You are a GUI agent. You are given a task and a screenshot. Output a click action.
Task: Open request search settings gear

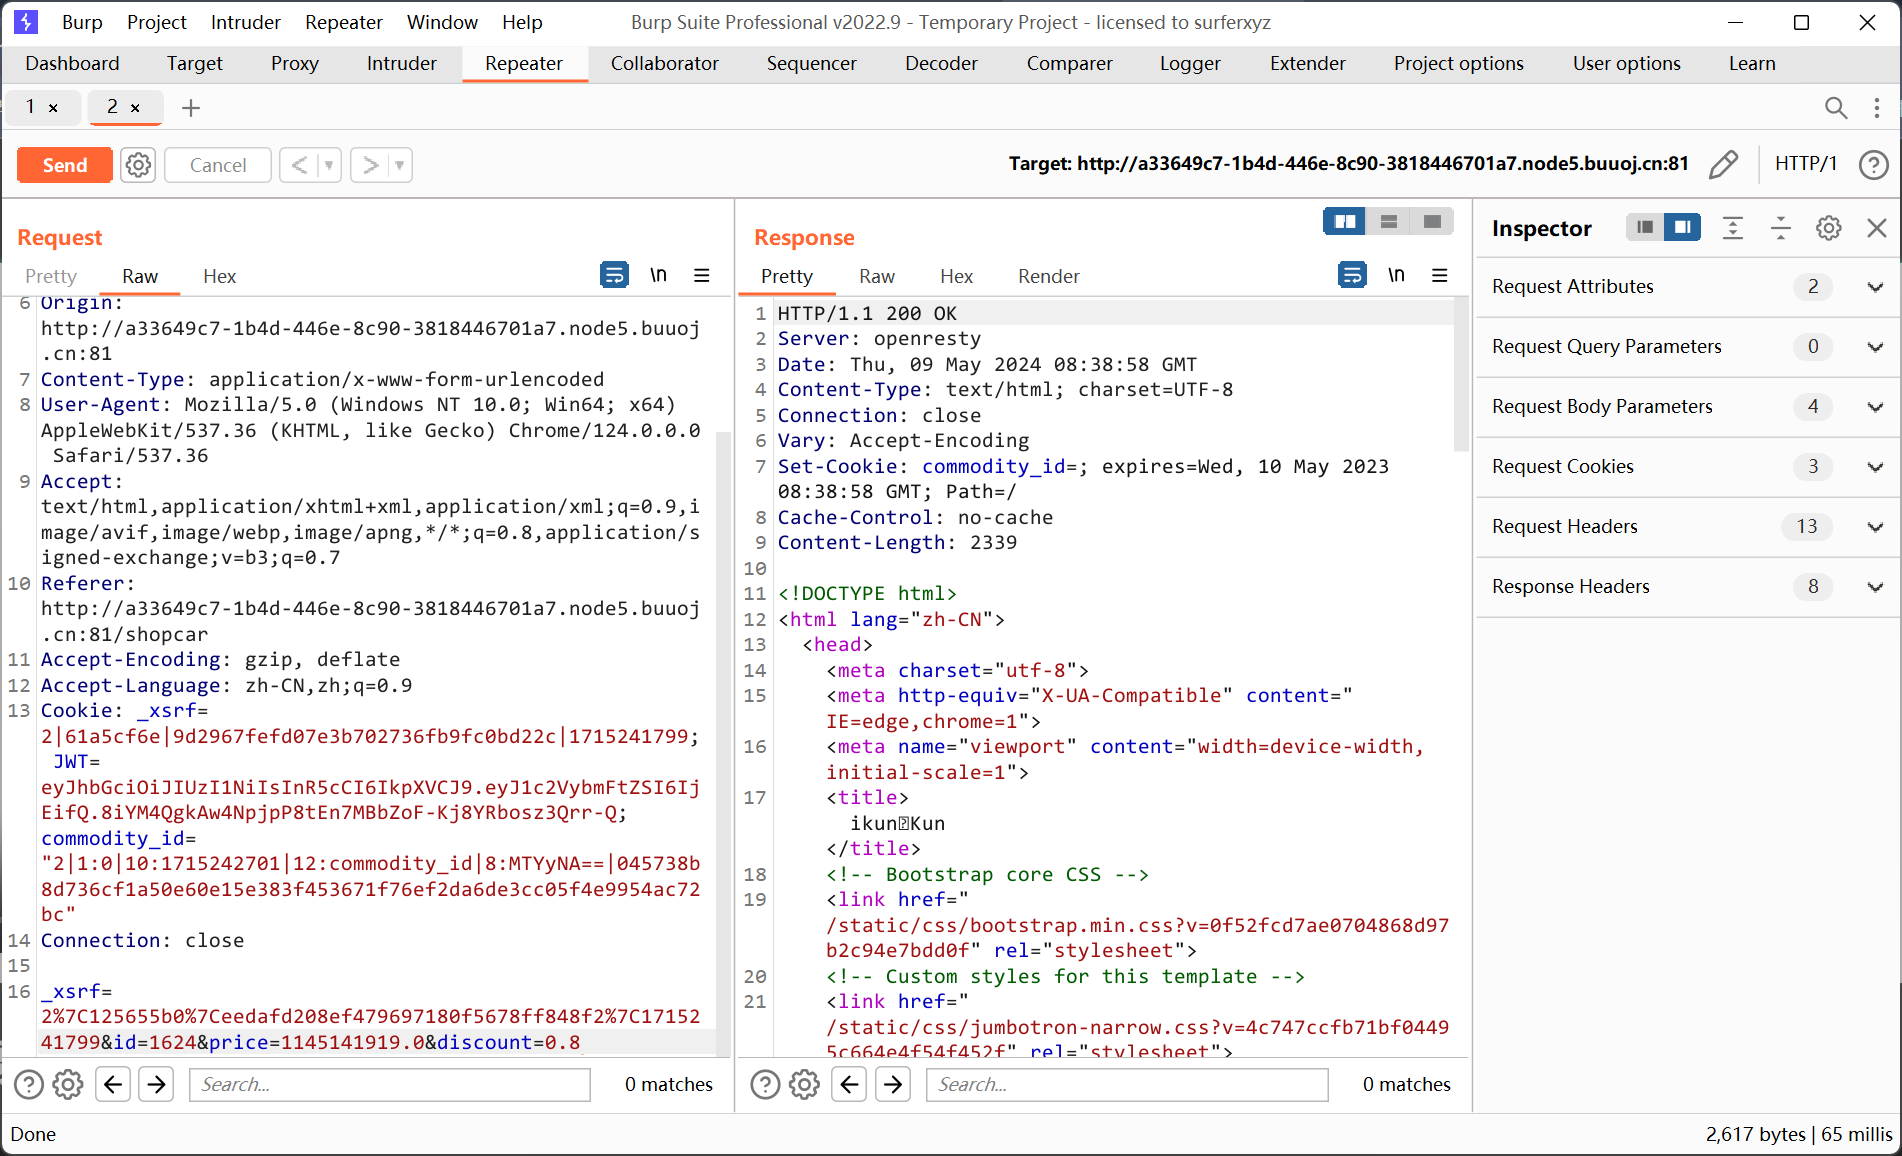tap(68, 1084)
